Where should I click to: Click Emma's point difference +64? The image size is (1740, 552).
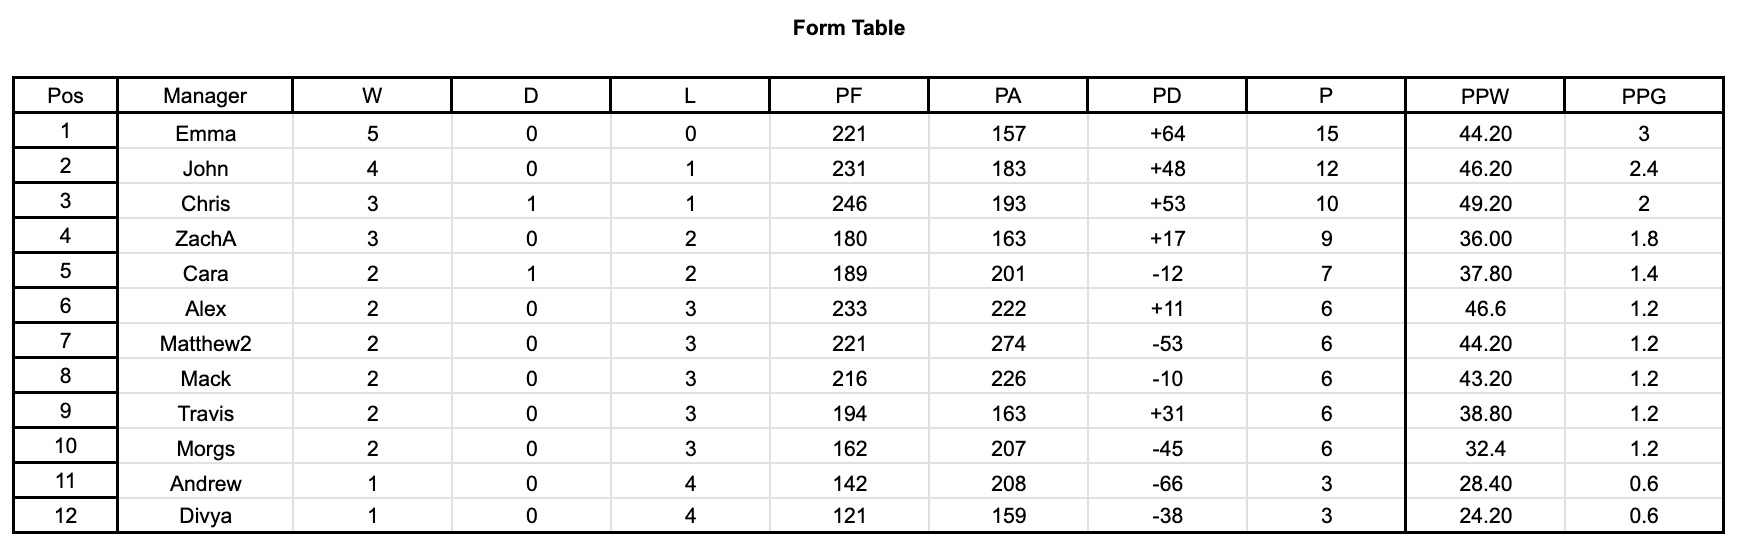coord(1167,134)
